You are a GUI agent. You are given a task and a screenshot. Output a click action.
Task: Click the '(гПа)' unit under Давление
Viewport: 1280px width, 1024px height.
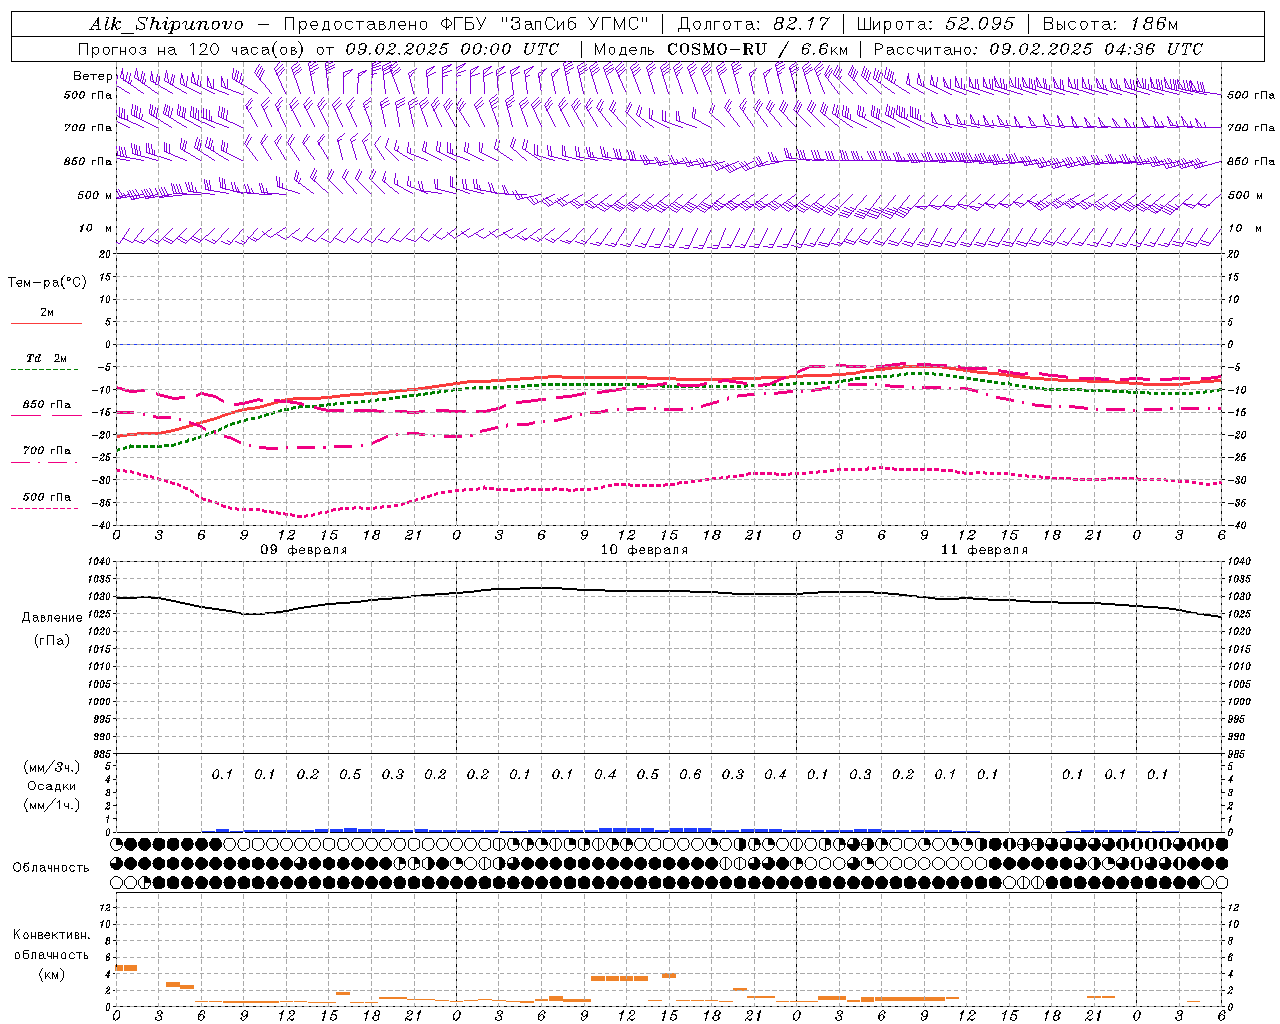[x=52, y=641]
